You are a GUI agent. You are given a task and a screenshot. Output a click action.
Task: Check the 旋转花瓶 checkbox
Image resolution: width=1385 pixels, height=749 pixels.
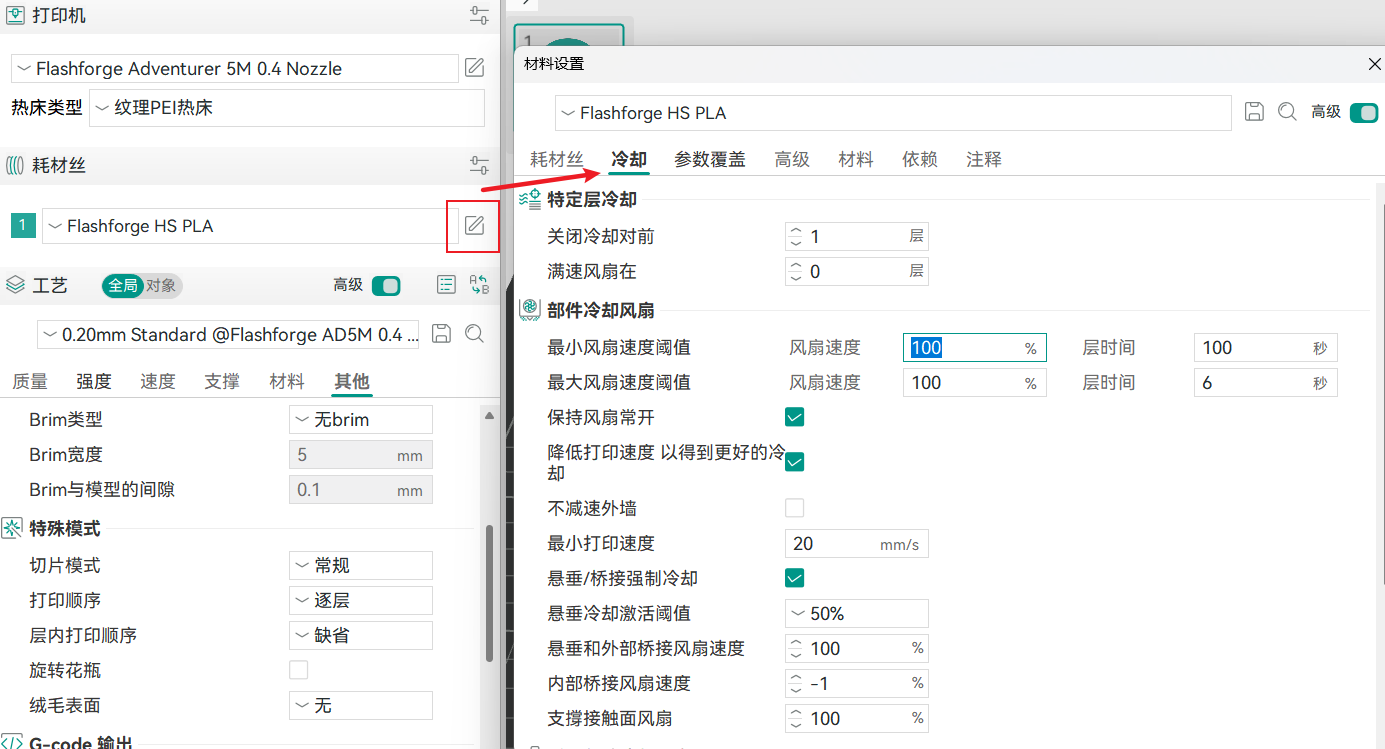click(298, 670)
